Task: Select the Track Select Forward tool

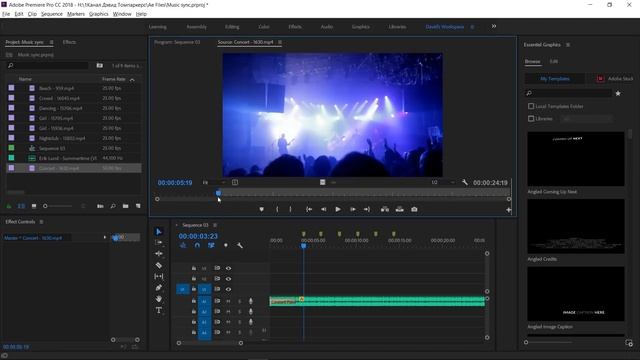Action: (x=159, y=242)
